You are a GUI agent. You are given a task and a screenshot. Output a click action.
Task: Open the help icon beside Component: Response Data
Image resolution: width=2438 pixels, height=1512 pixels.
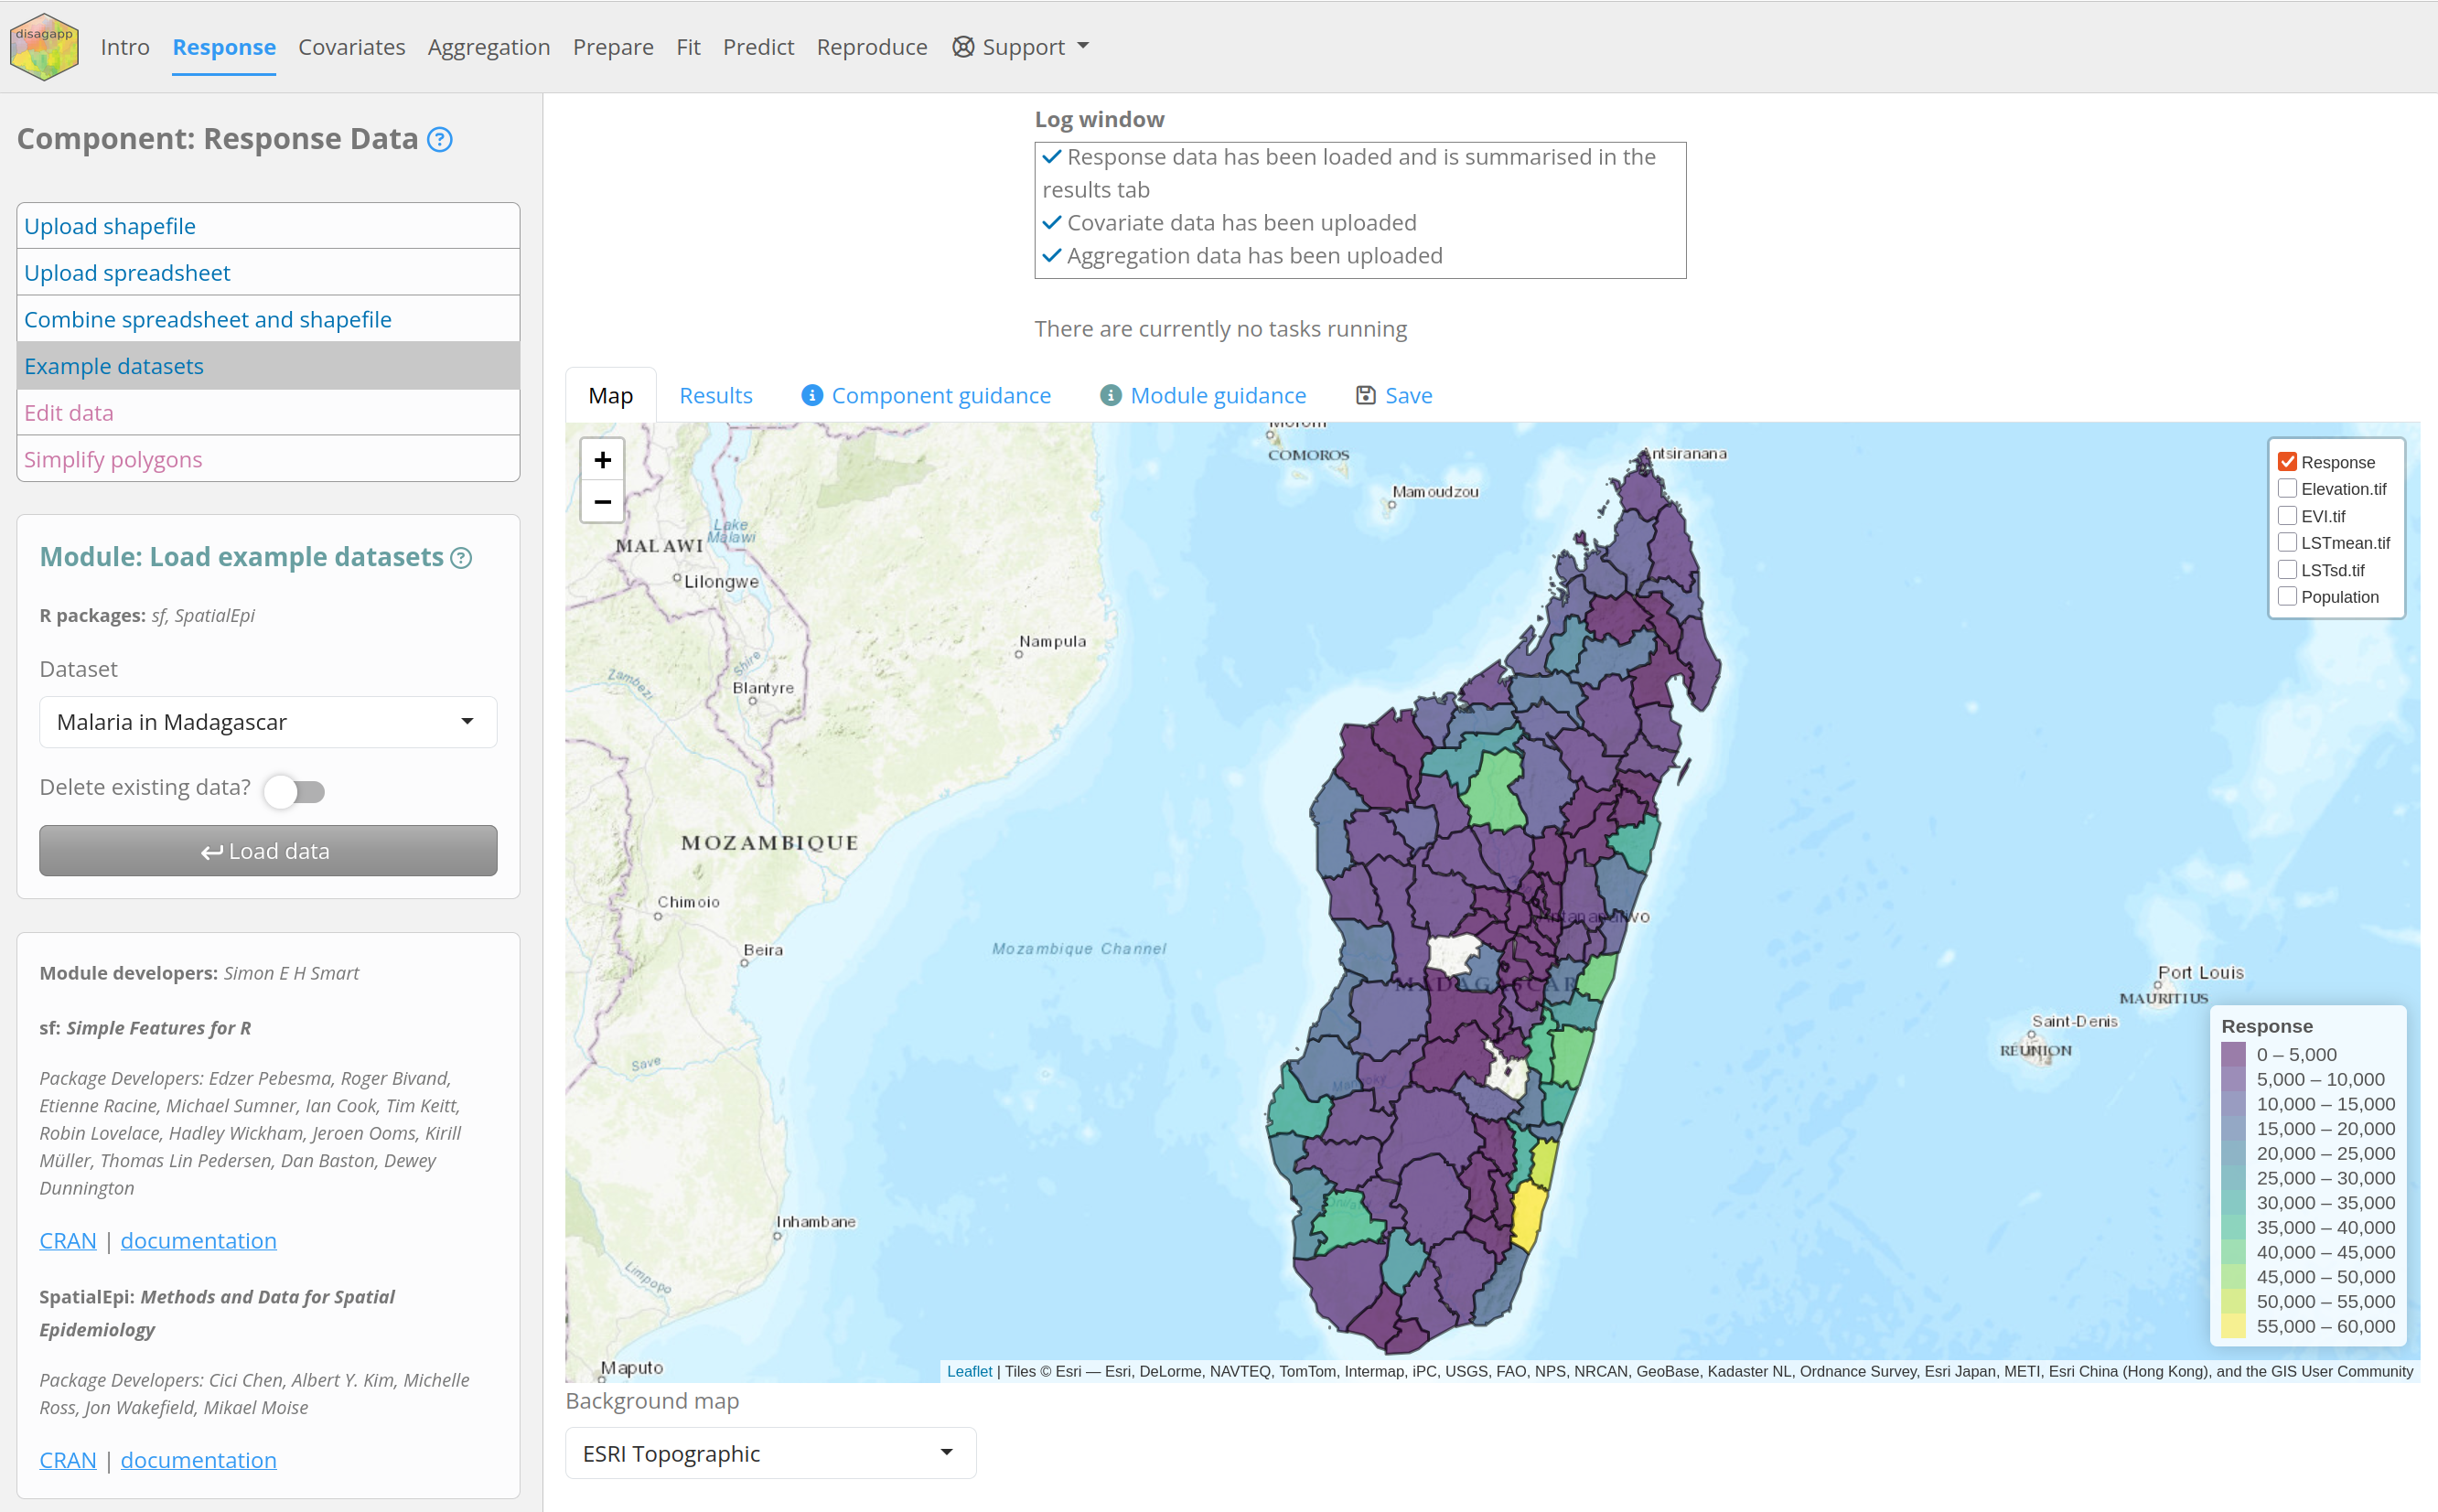[x=440, y=139]
